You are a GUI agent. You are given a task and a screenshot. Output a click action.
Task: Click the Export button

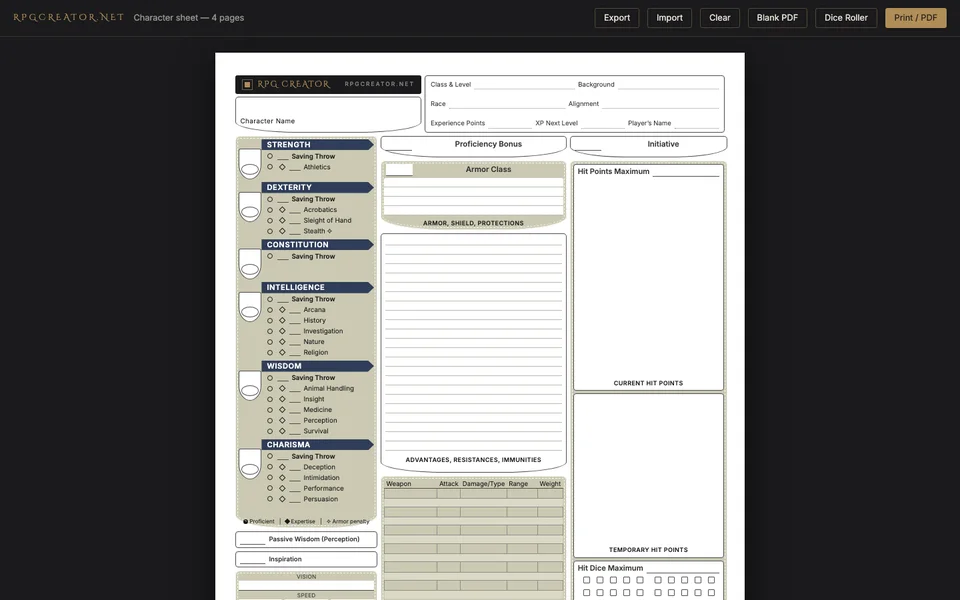[617, 18]
